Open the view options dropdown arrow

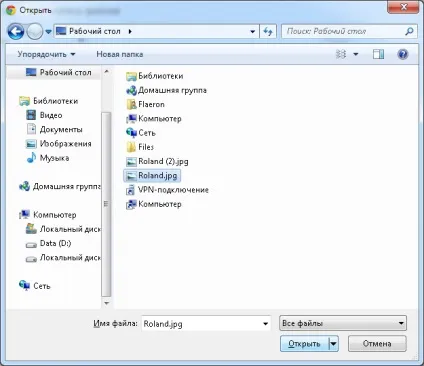pyautogui.click(x=356, y=54)
